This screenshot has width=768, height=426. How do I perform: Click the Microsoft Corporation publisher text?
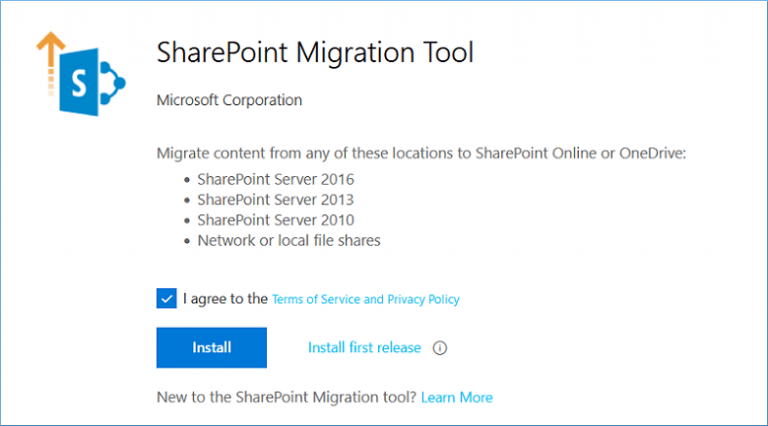pyautogui.click(x=229, y=100)
